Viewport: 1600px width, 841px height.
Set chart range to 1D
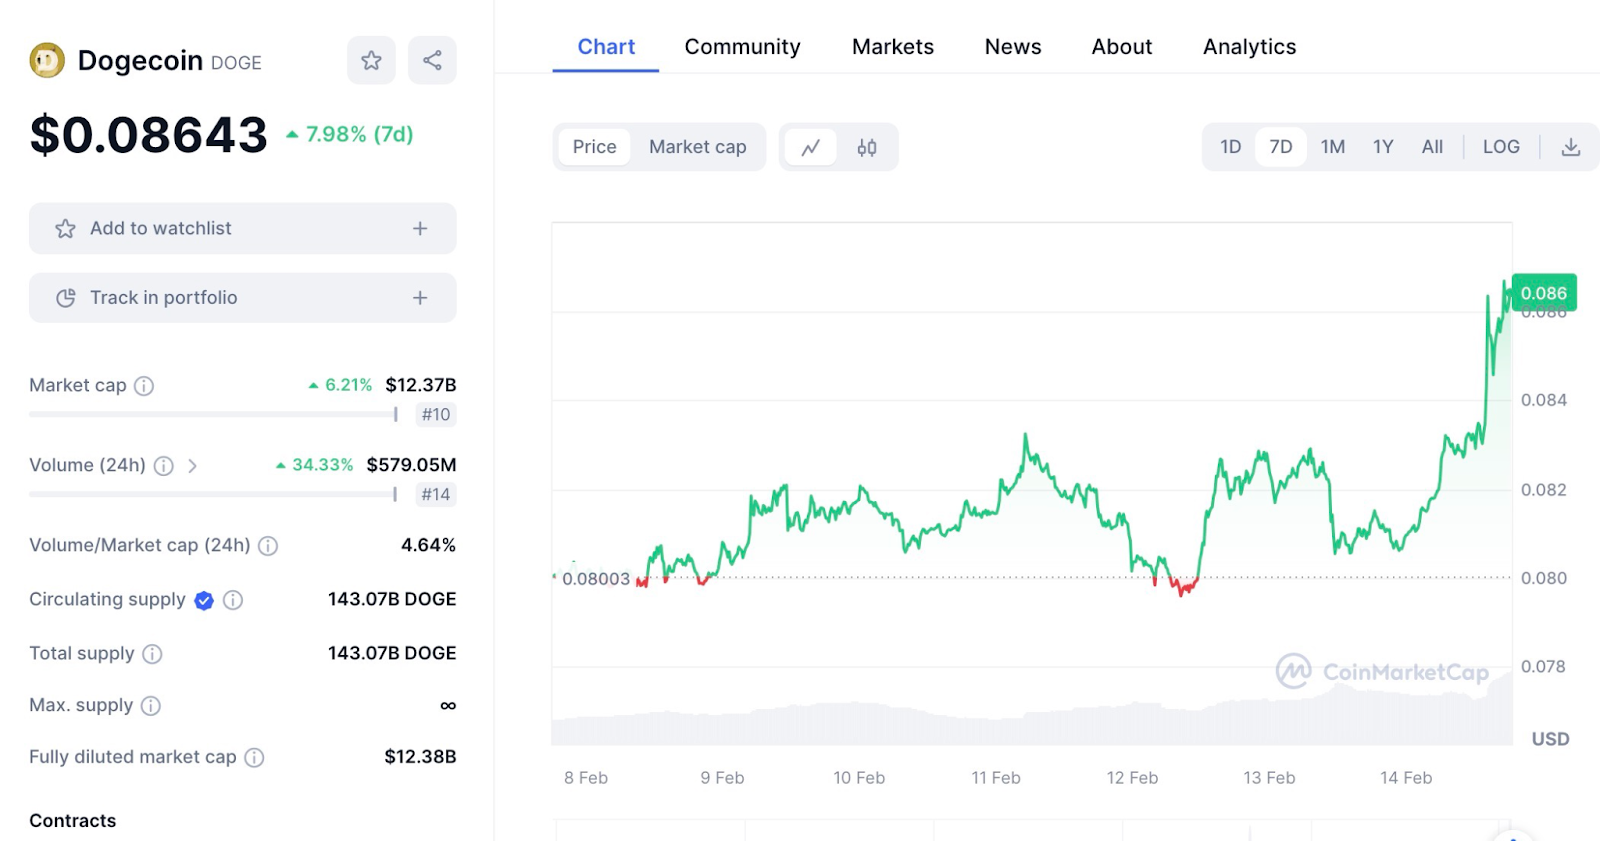point(1230,147)
